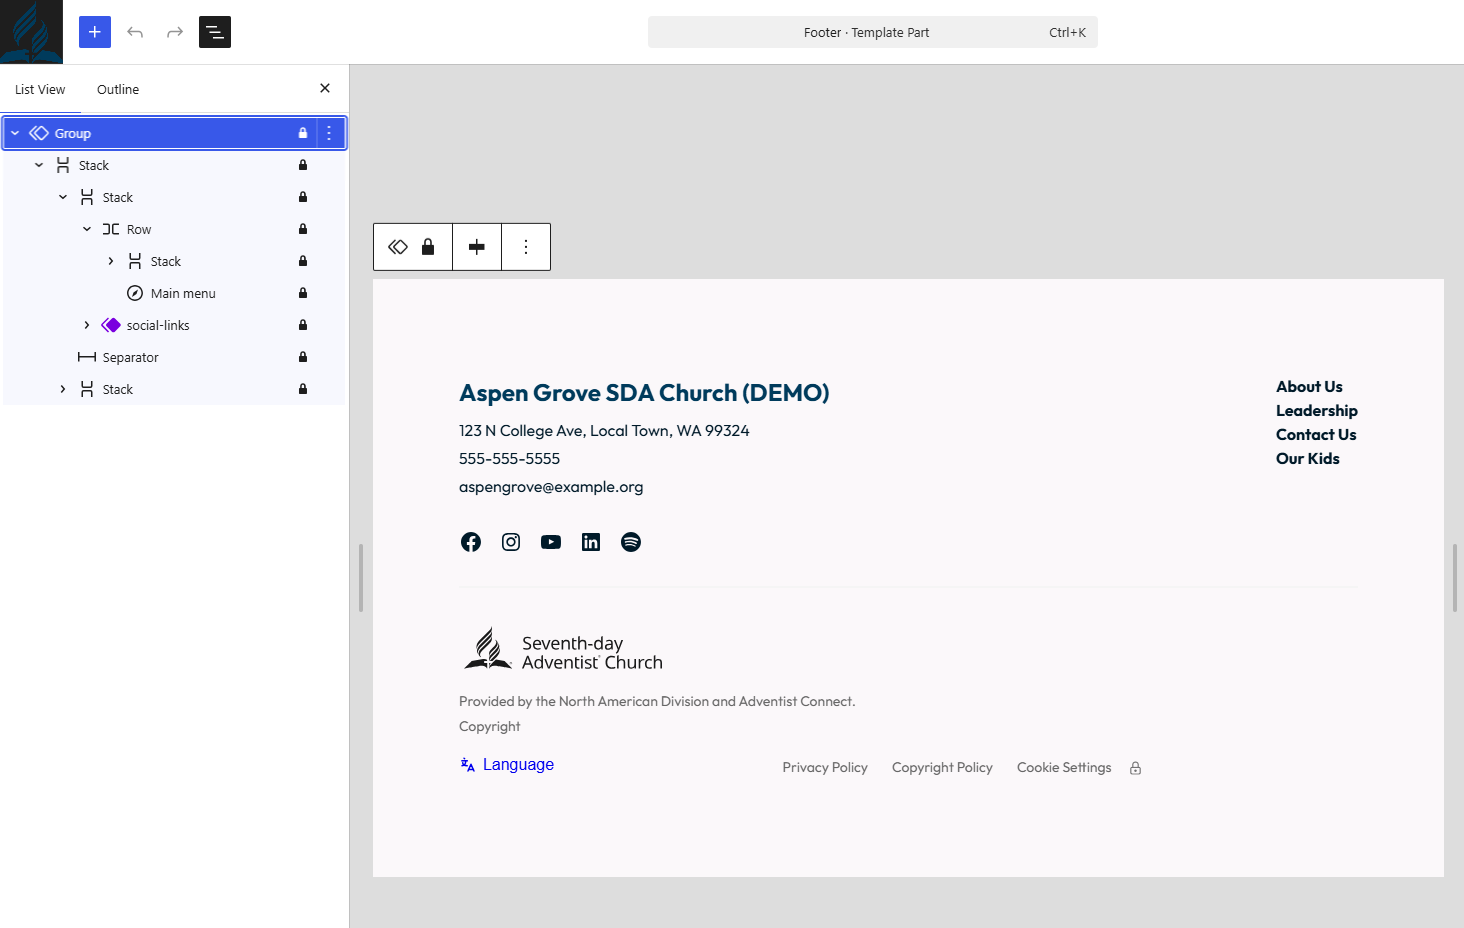Unlock block via toolbar lock icon
1464x928 pixels.
(428, 247)
